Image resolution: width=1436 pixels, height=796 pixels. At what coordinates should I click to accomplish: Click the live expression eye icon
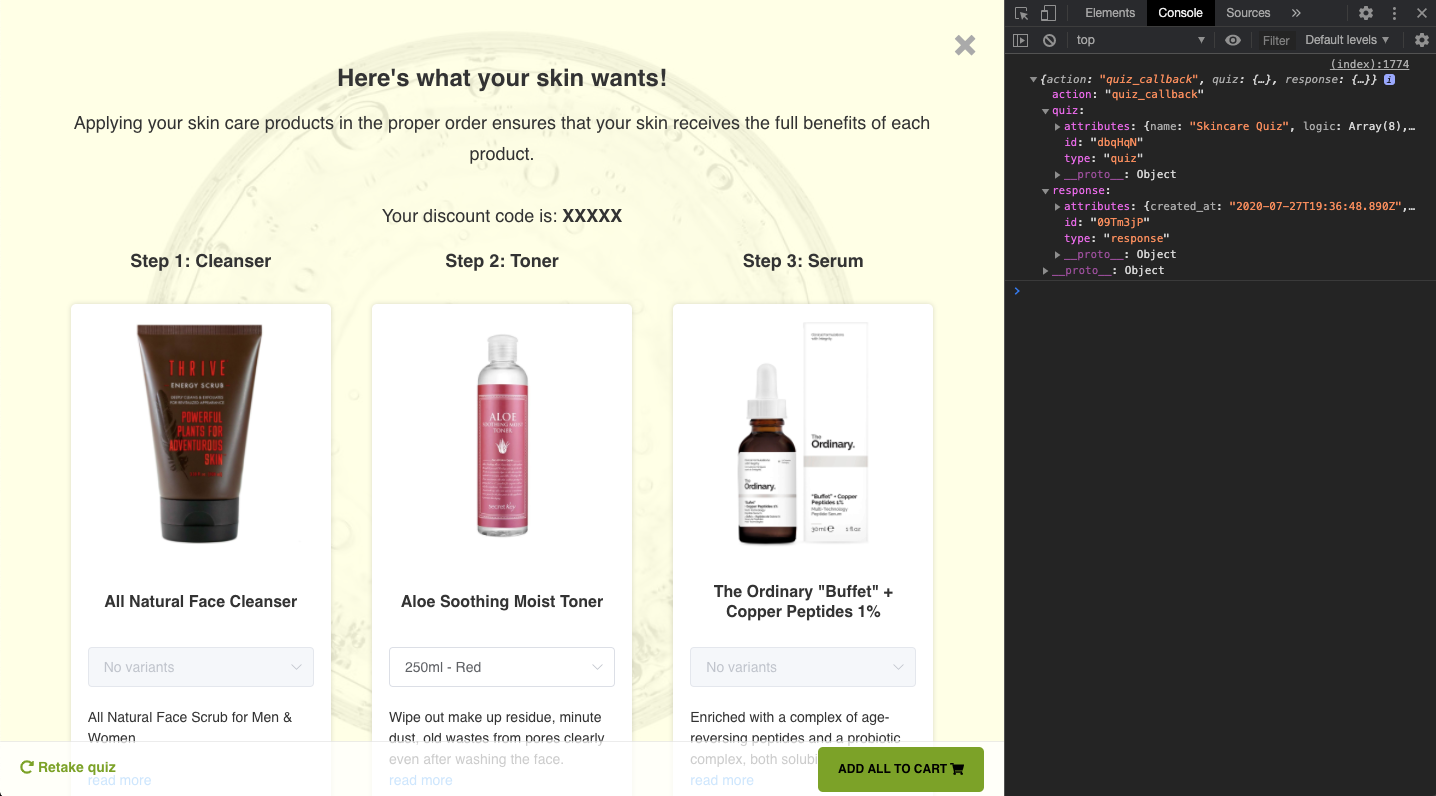click(x=1233, y=40)
